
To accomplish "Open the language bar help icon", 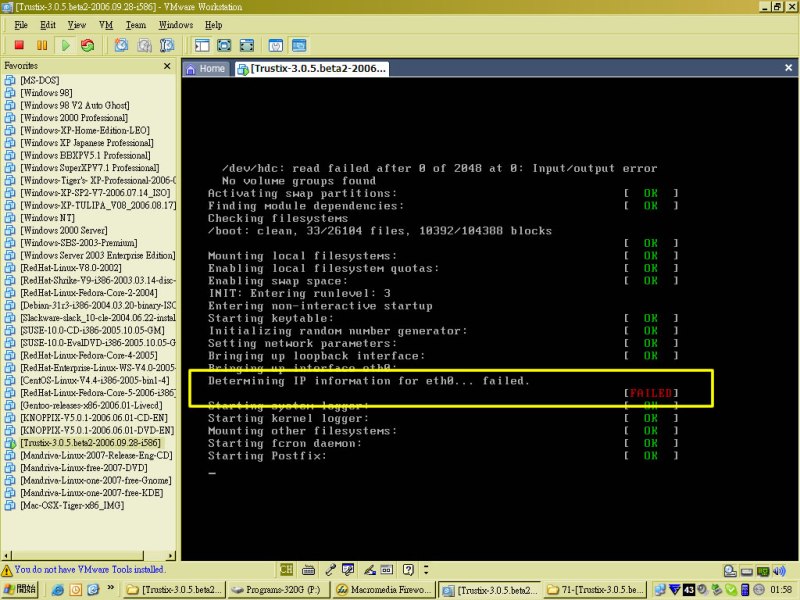I will tap(408, 569).
